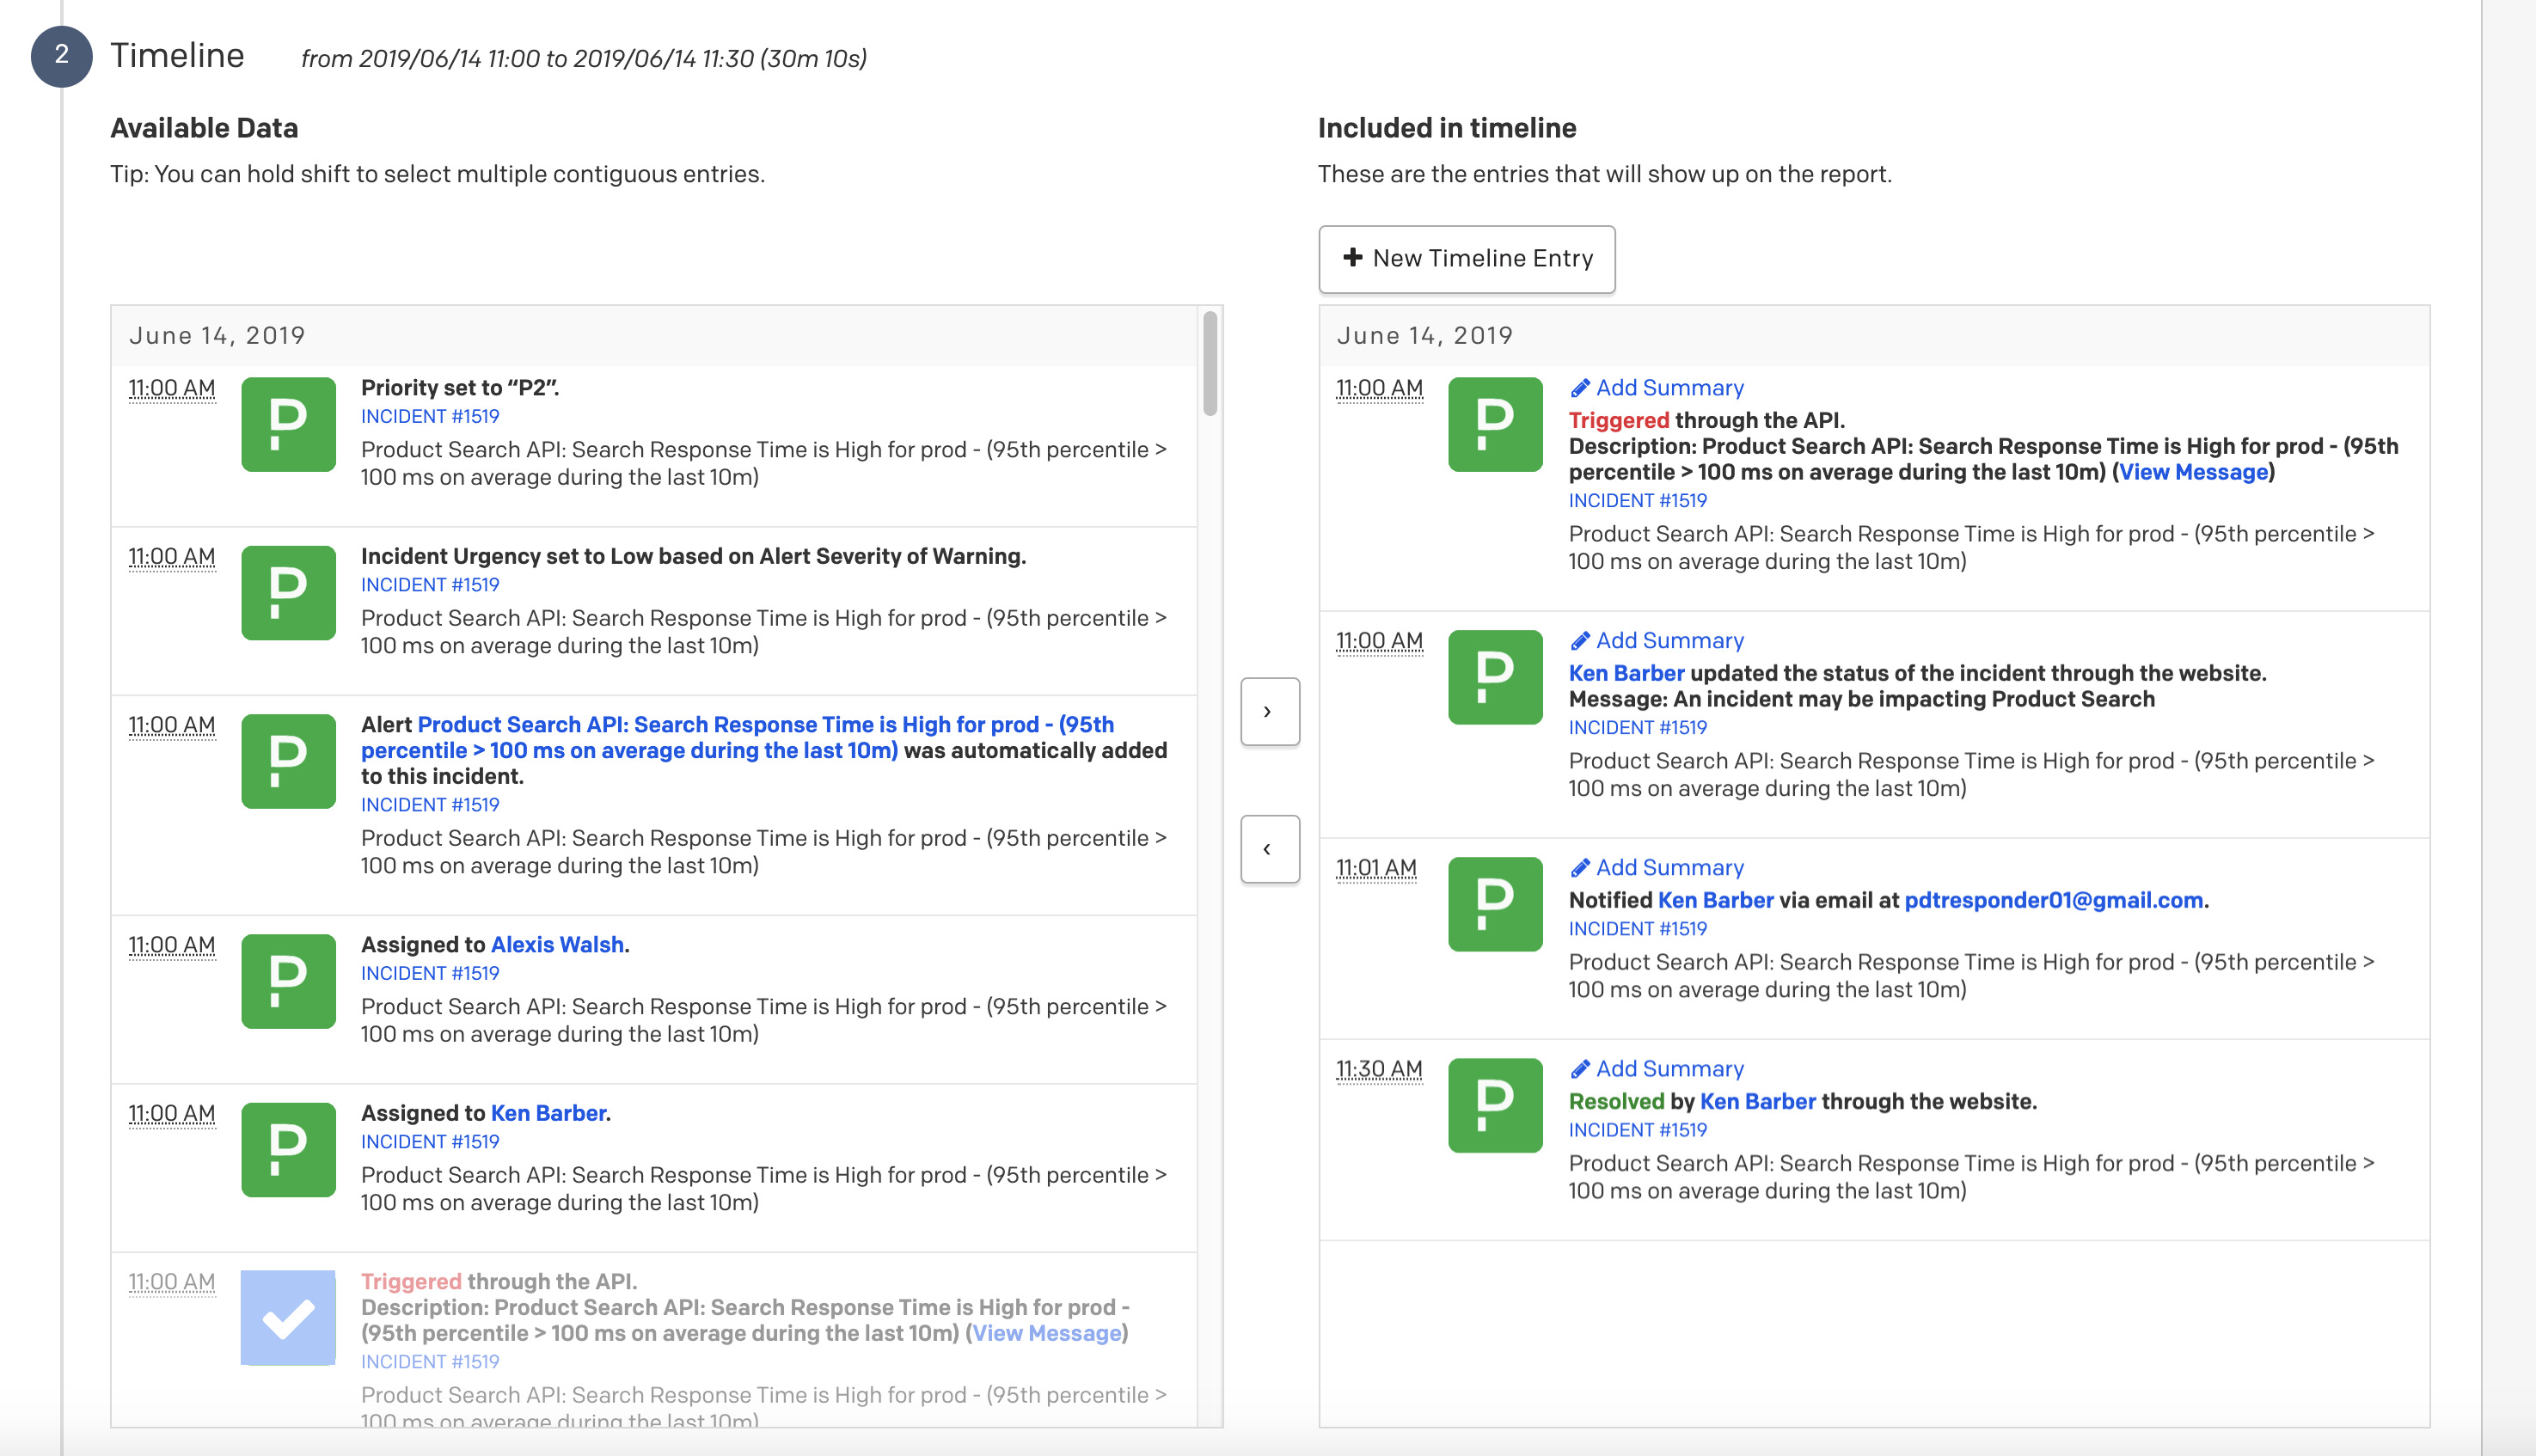2536x1456 pixels.
Task: Uncheck the selected Triggered through the API entry
Action: point(288,1317)
